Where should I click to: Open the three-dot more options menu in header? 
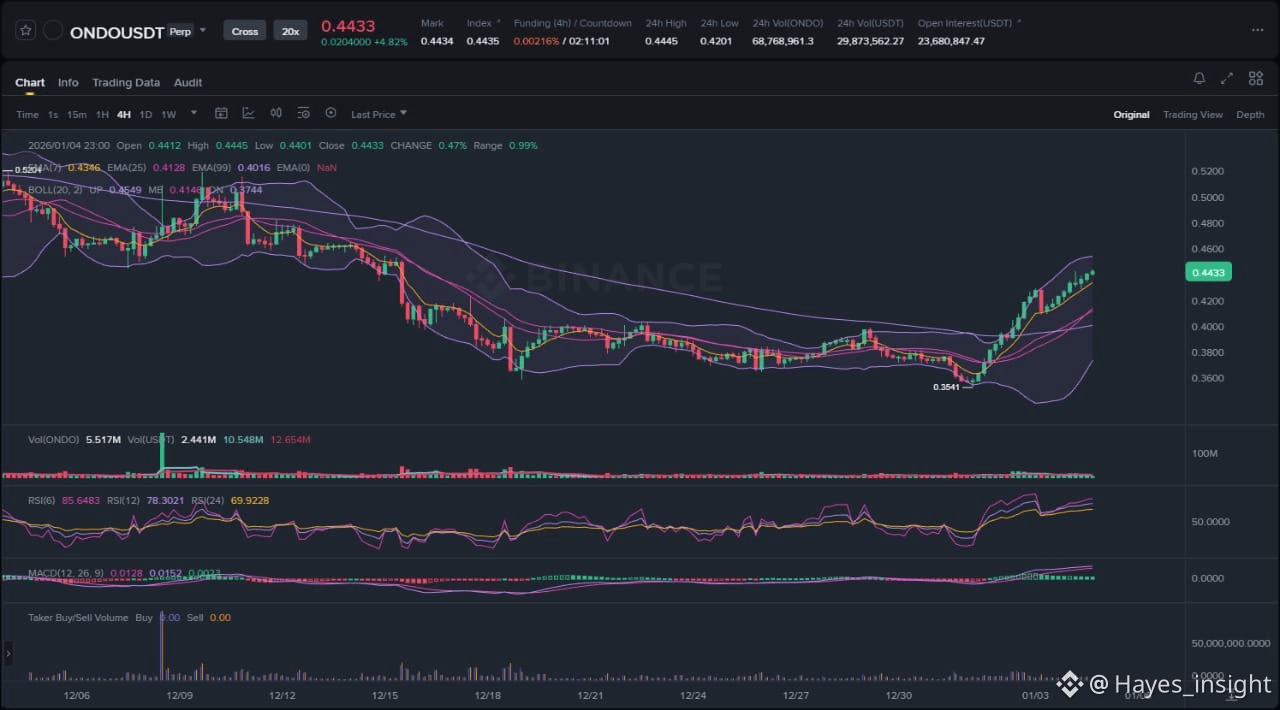tap(1257, 30)
